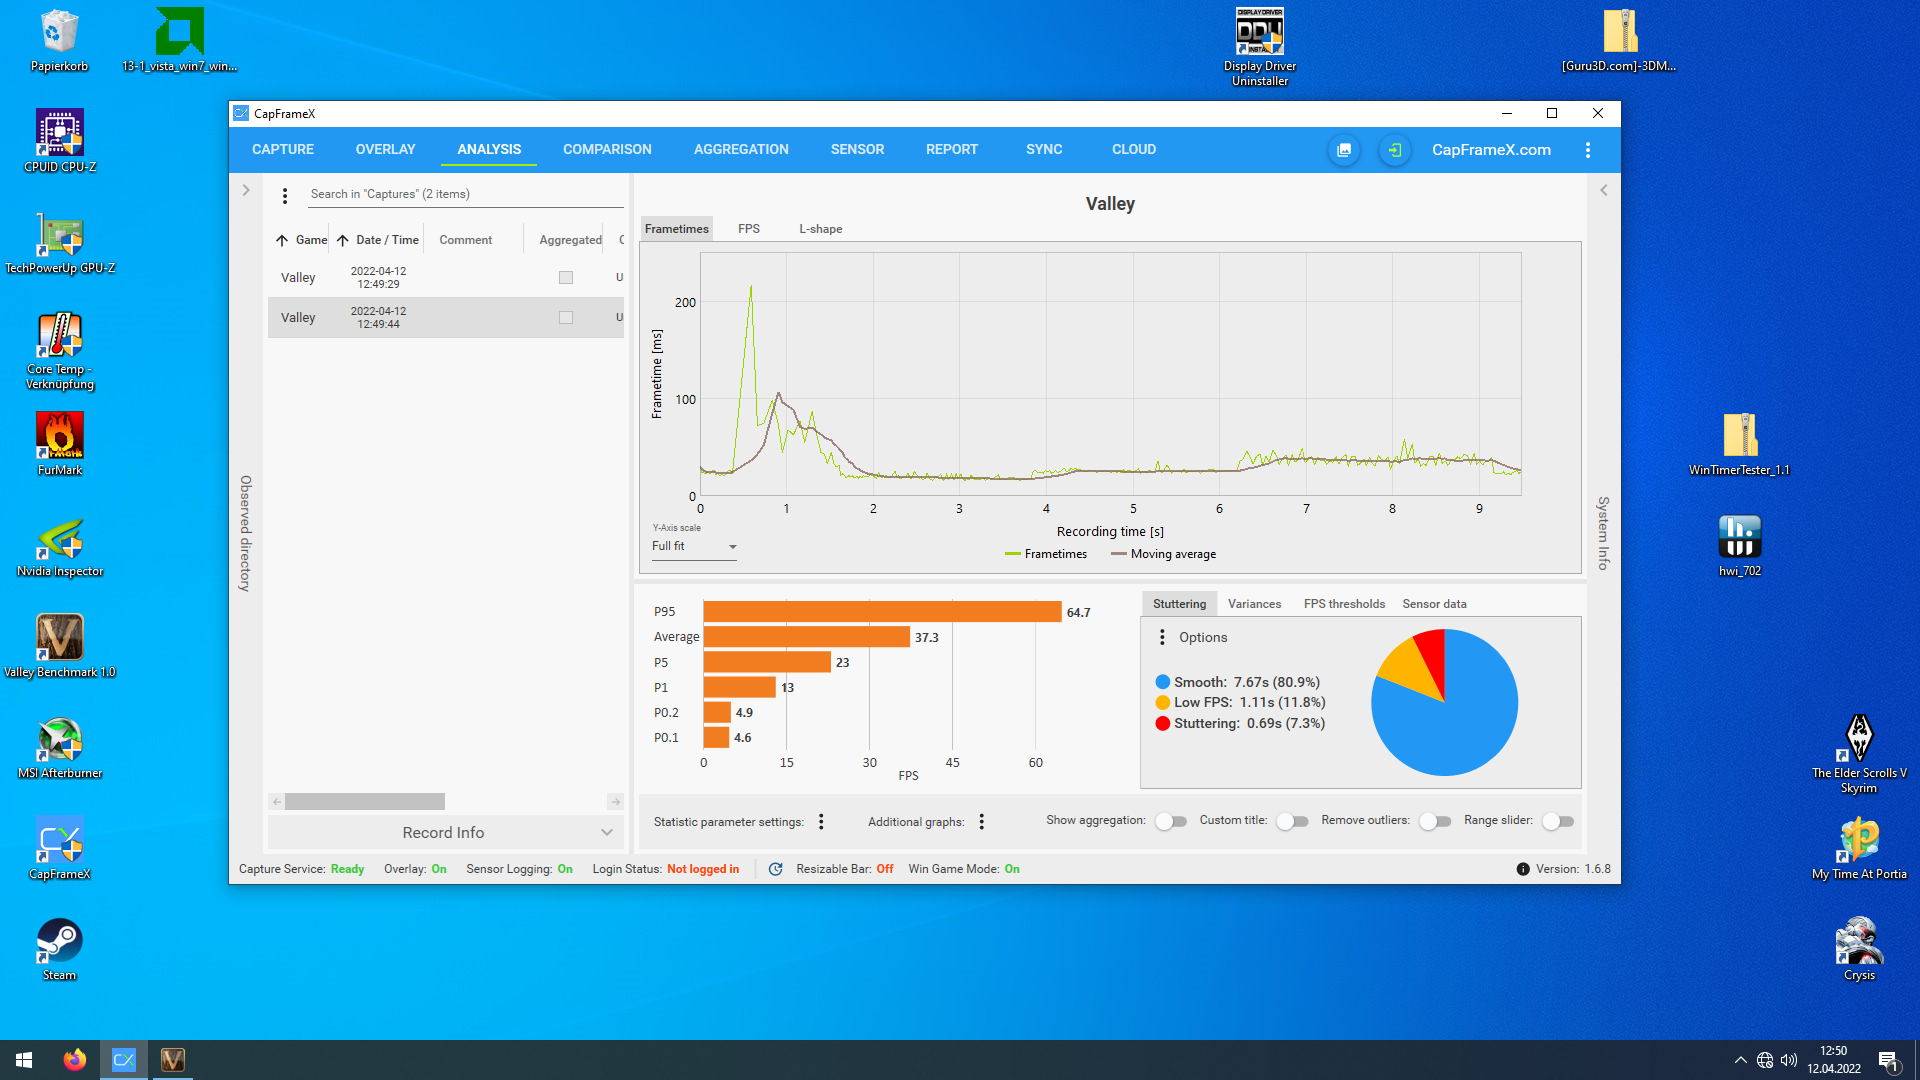The image size is (1920, 1080).
Task: Open the Y-Axis scale Full fit dropdown
Action: click(694, 547)
